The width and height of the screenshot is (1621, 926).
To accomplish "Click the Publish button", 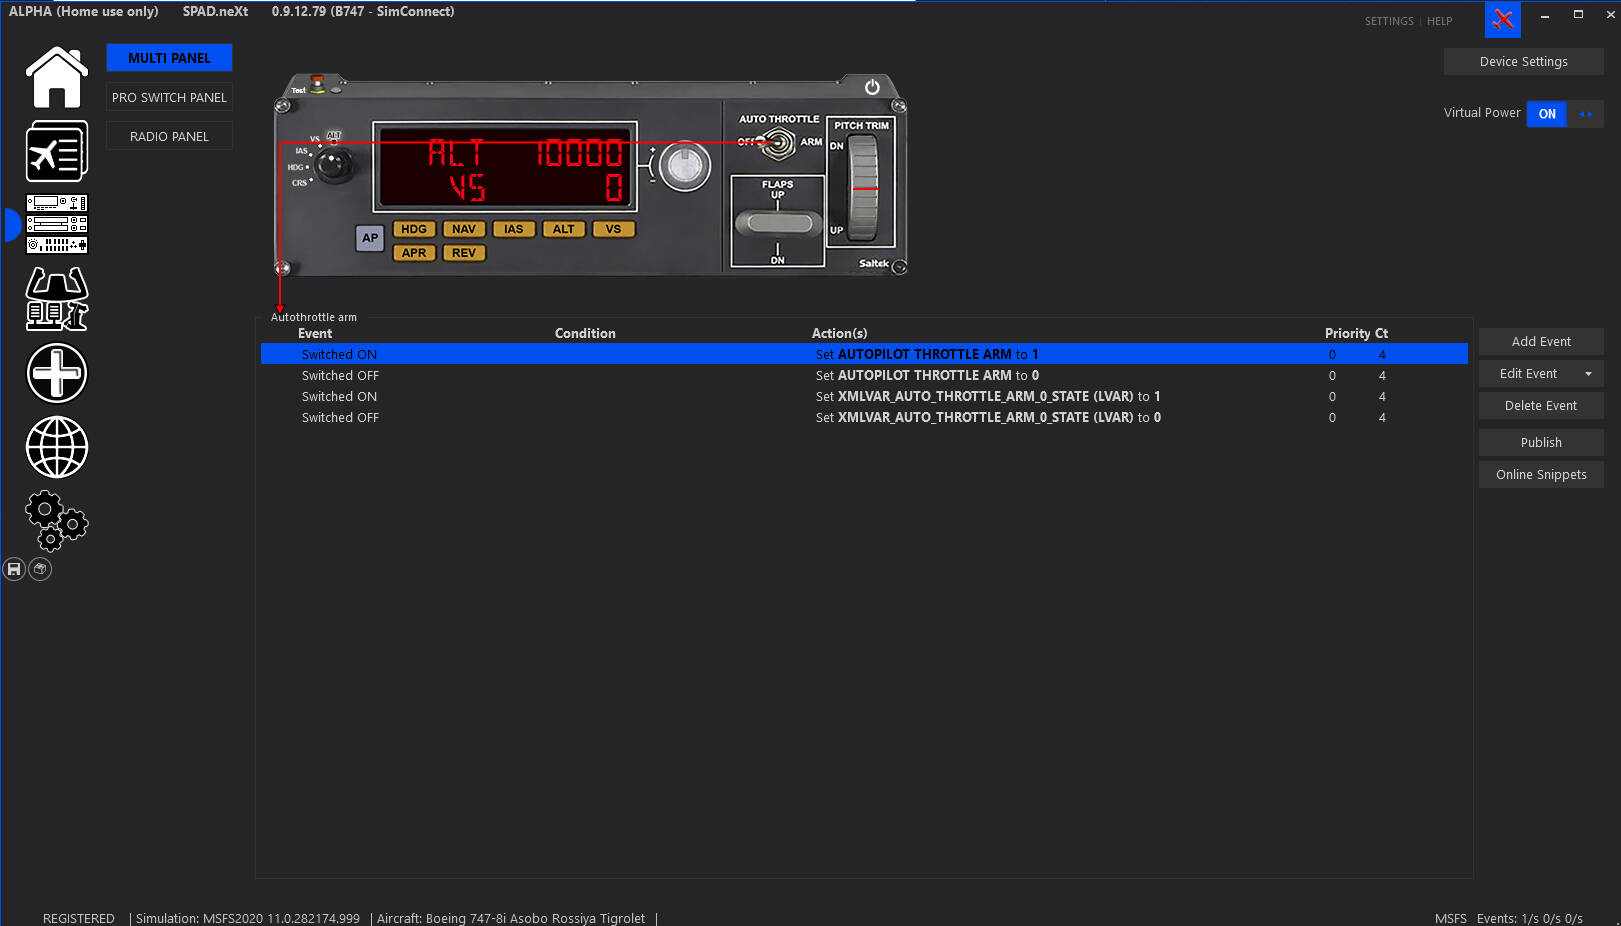I will (x=1540, y=442).
